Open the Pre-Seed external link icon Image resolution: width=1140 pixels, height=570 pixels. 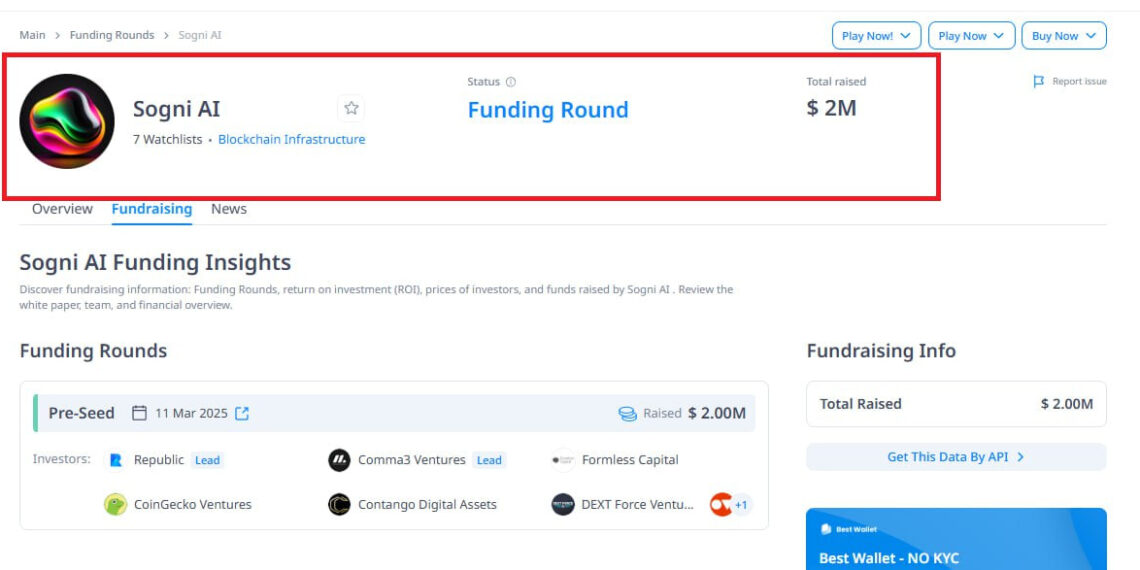242,413
